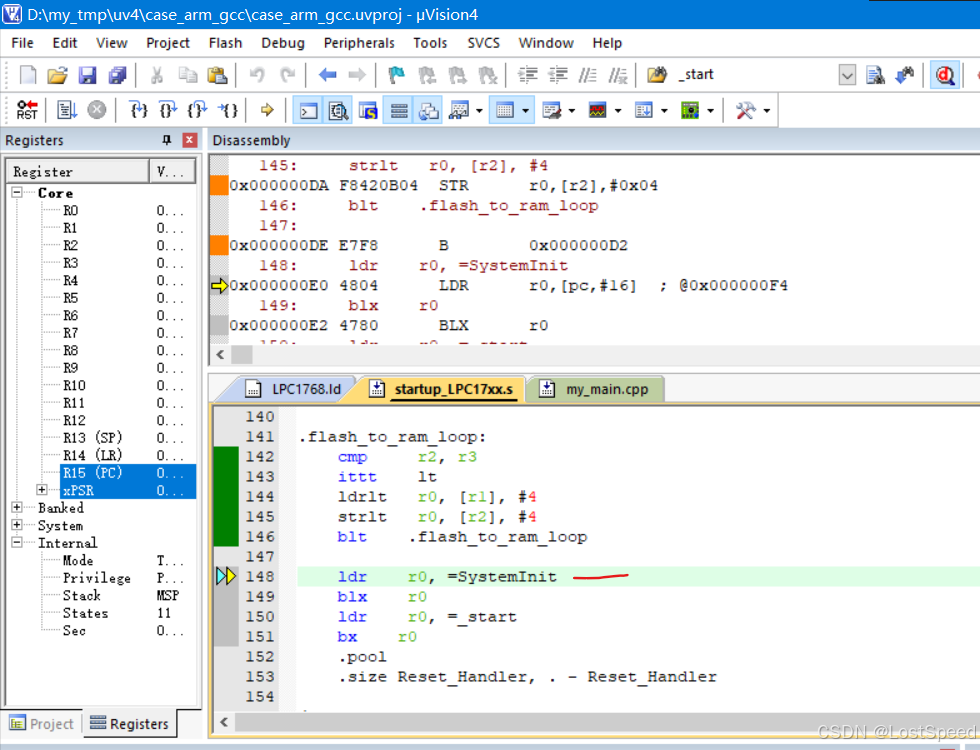Insert or remove bookmark flag icon
The image size is (980, 750).
tap(396, 75)
